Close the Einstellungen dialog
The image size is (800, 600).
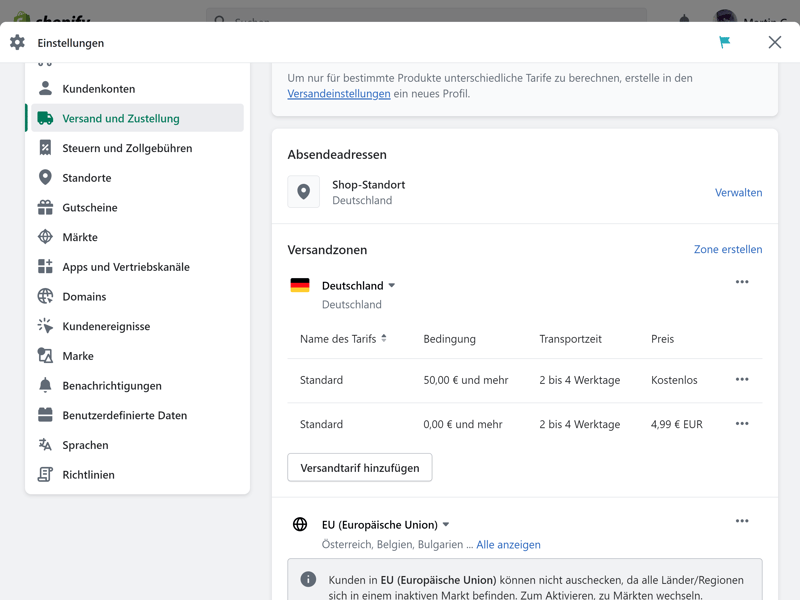(775, 42)
